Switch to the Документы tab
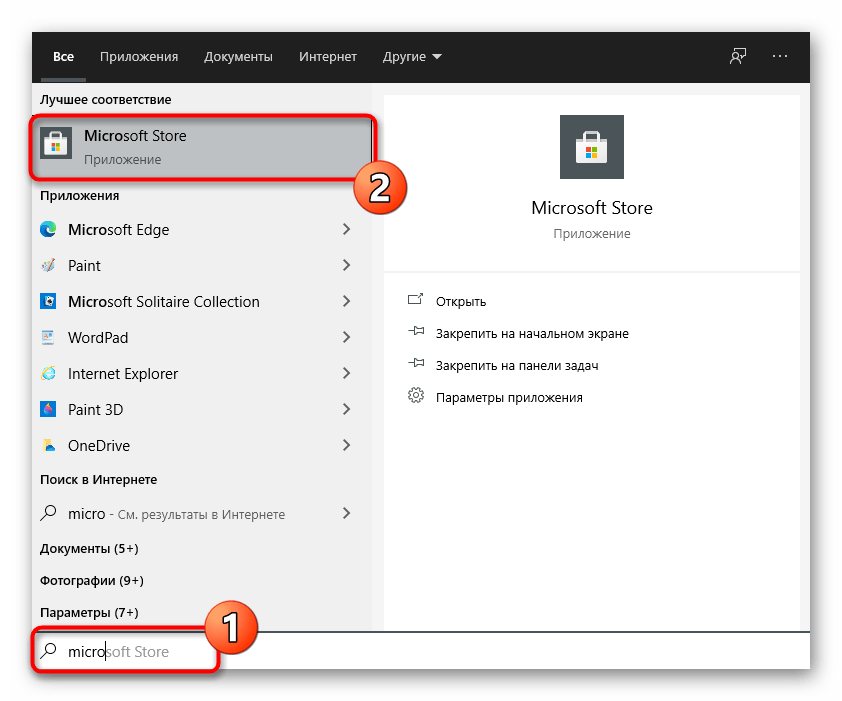Screen dimensions: 842x701 coord(238,57)
